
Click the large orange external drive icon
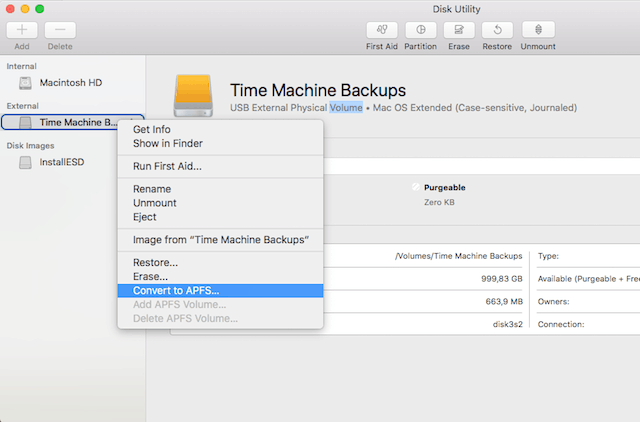coord(194,96)
